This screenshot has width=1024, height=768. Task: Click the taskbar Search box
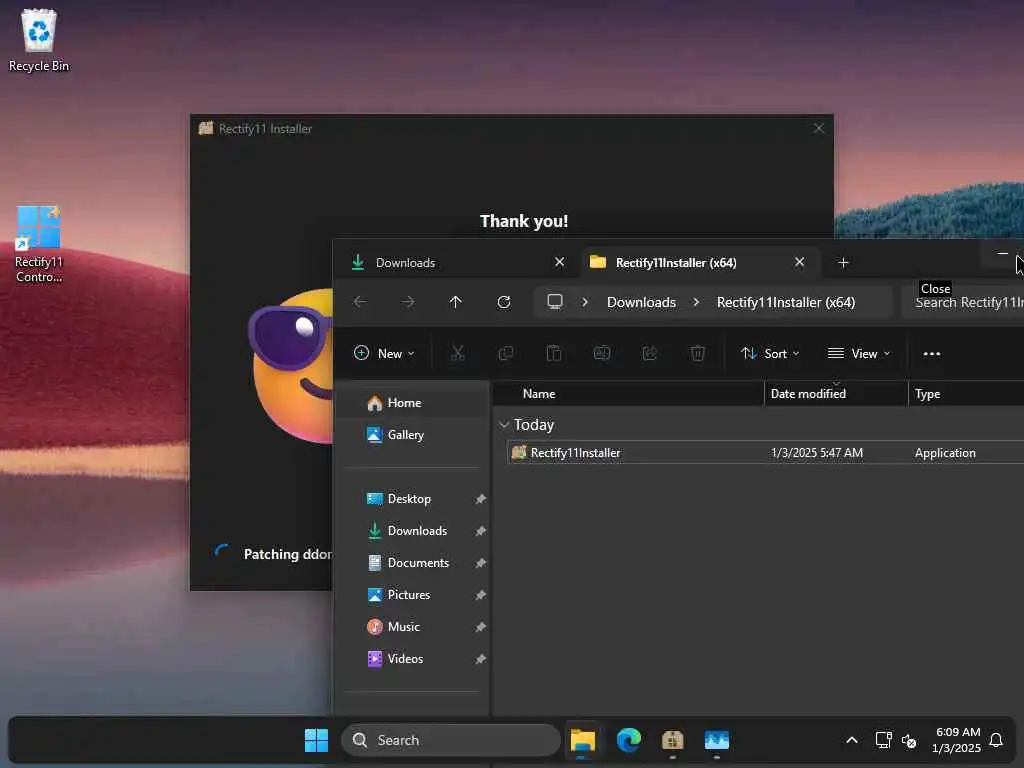(451, 740)
